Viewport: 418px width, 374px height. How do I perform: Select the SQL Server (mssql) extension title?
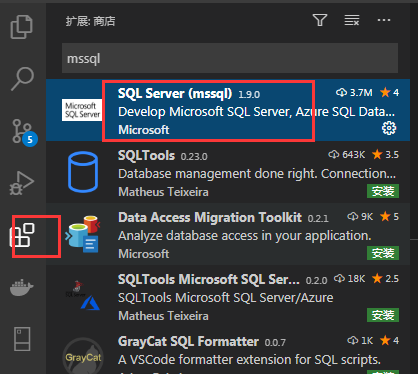pos(175,93)
